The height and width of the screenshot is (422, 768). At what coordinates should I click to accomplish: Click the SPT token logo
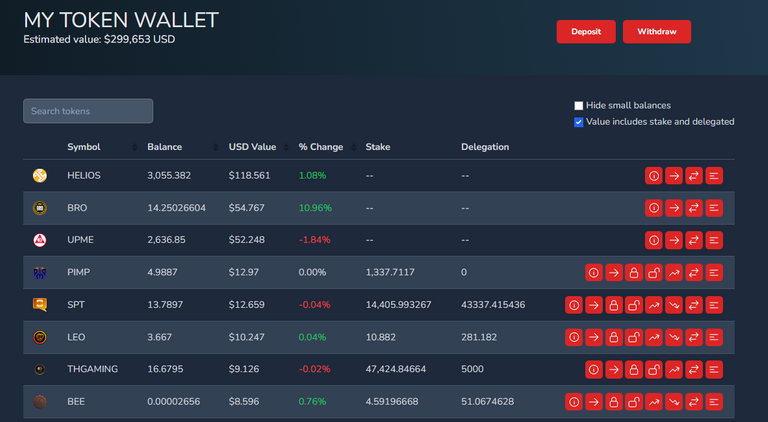pos(40,305)
